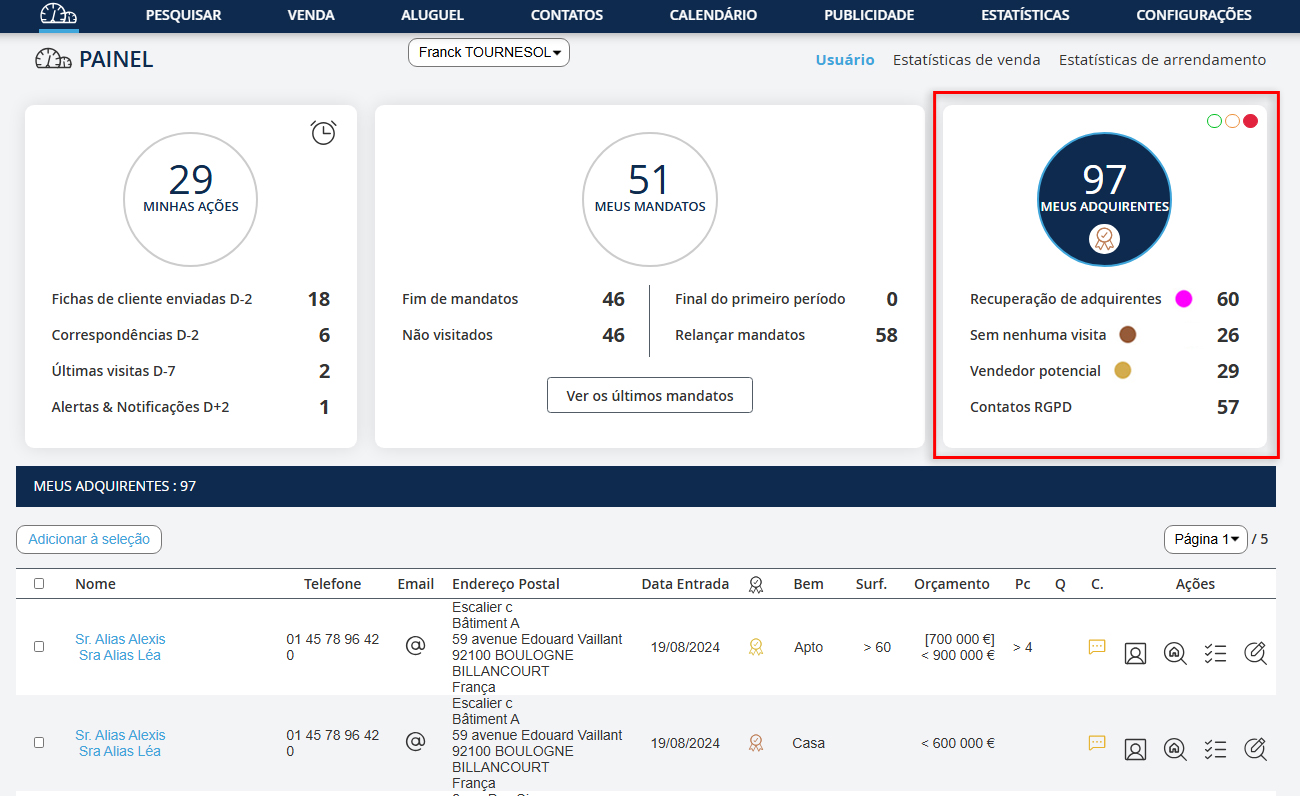Open the CONFIGURAÇÕES menu
The image size is (1300, 796).
tap(1193, 15)
